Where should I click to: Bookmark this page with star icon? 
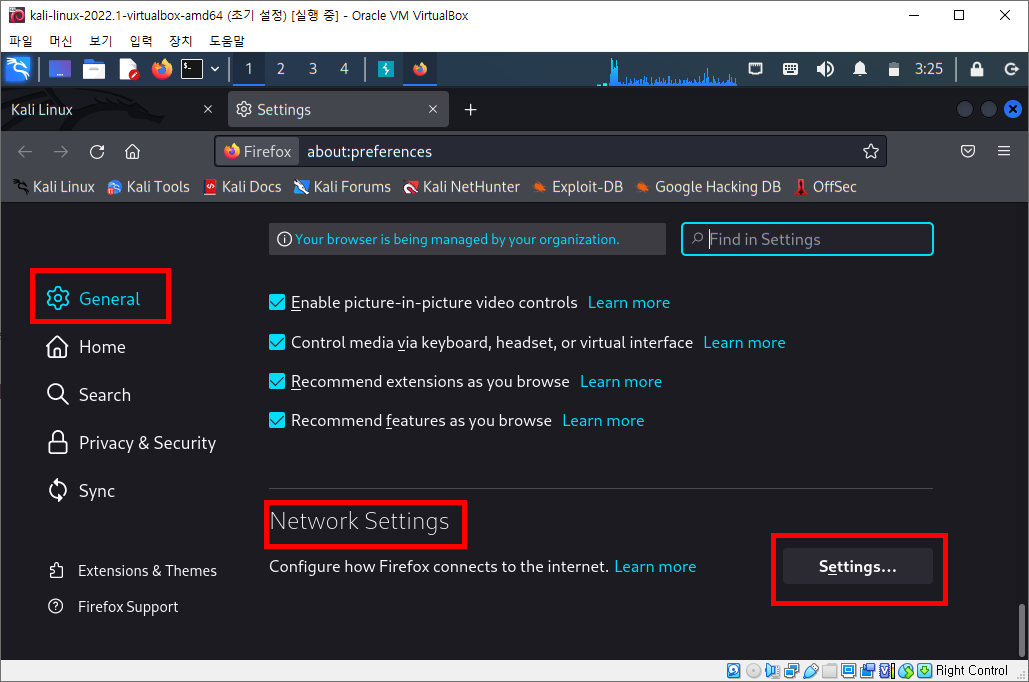click(870, 152)
